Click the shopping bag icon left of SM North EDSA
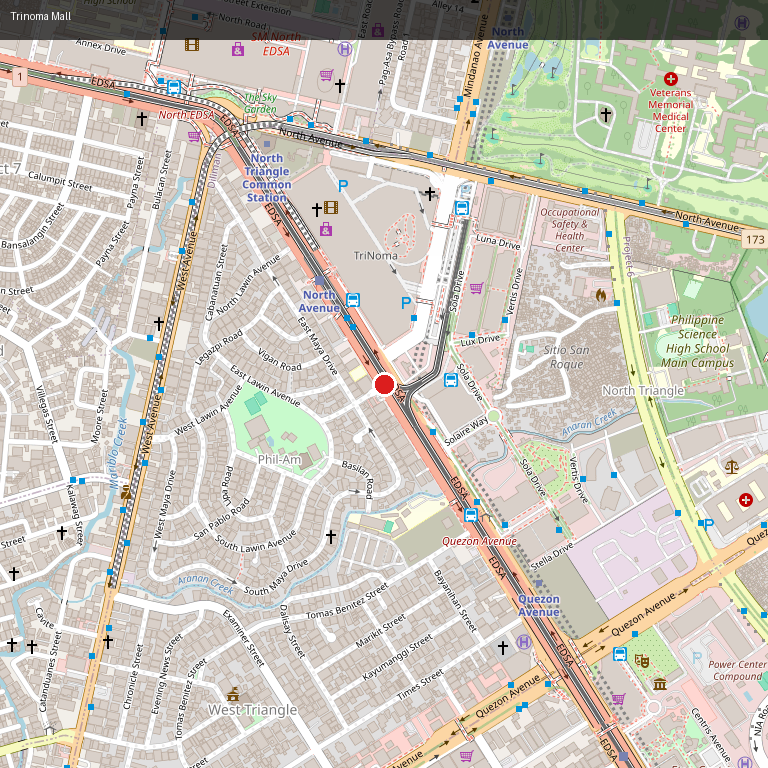Screen dimensions: 768x768 [x=238, y=49]
